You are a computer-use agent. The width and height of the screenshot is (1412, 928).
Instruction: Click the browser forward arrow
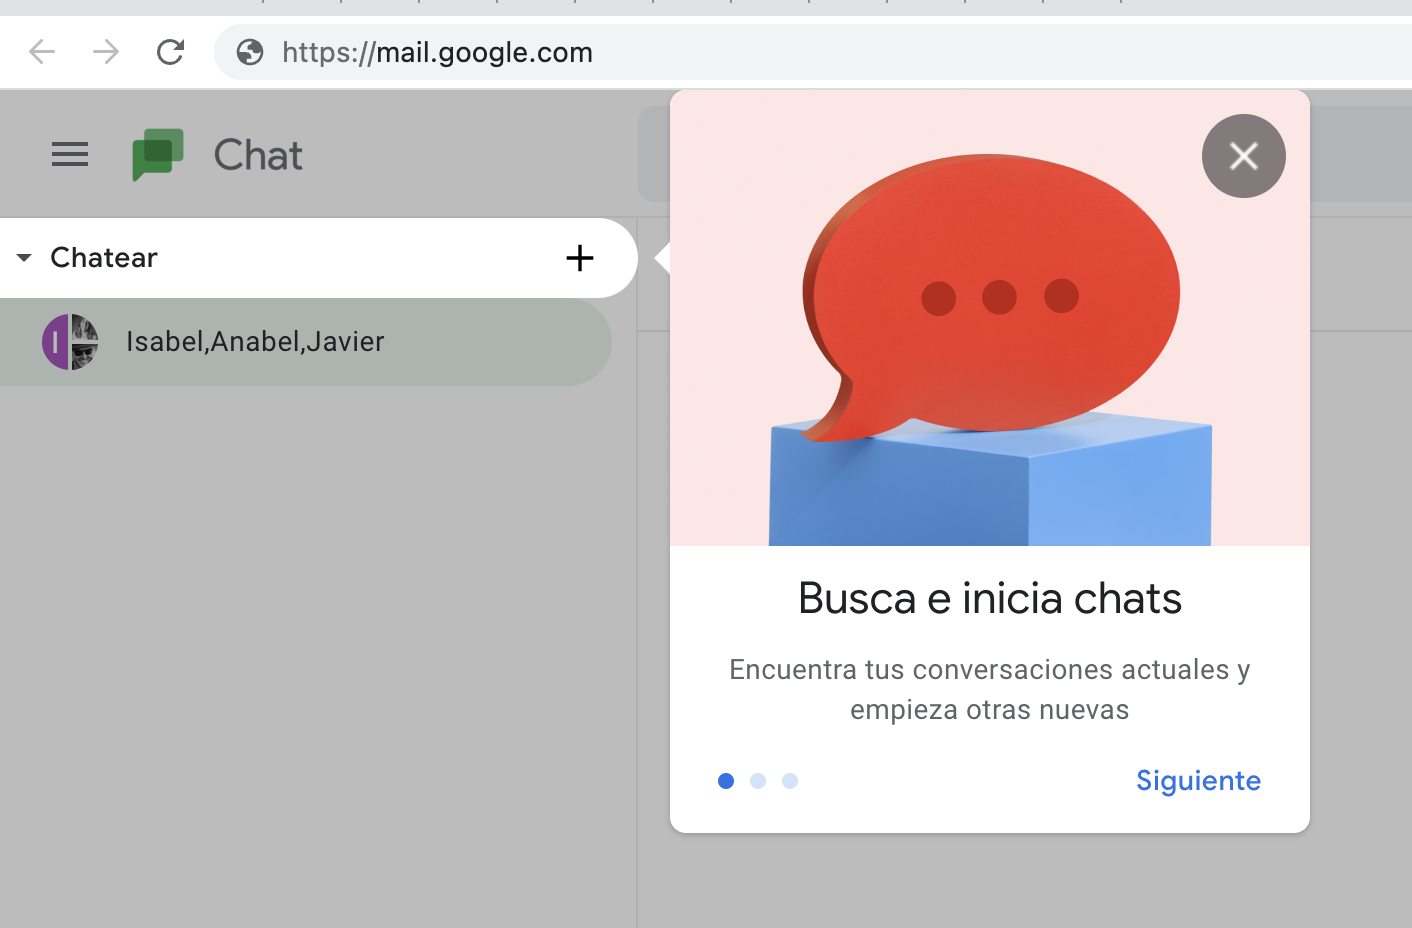point(106,52)
